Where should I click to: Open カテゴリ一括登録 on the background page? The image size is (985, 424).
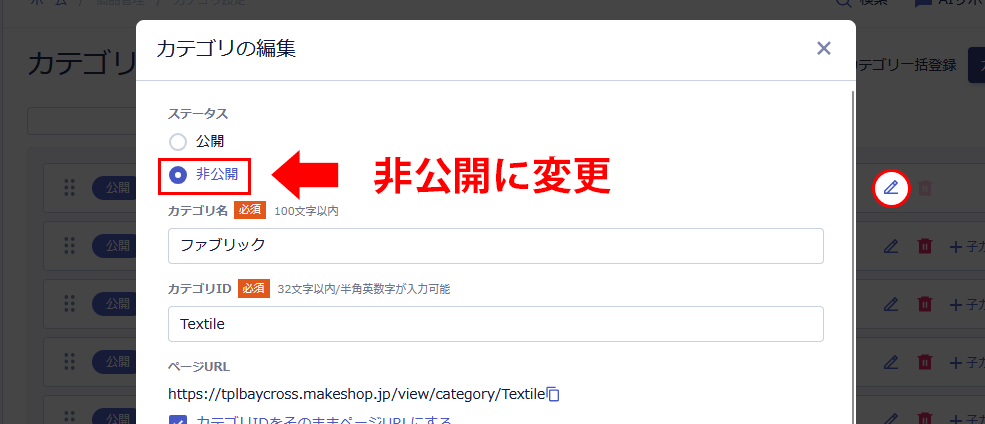click(906, 64)
